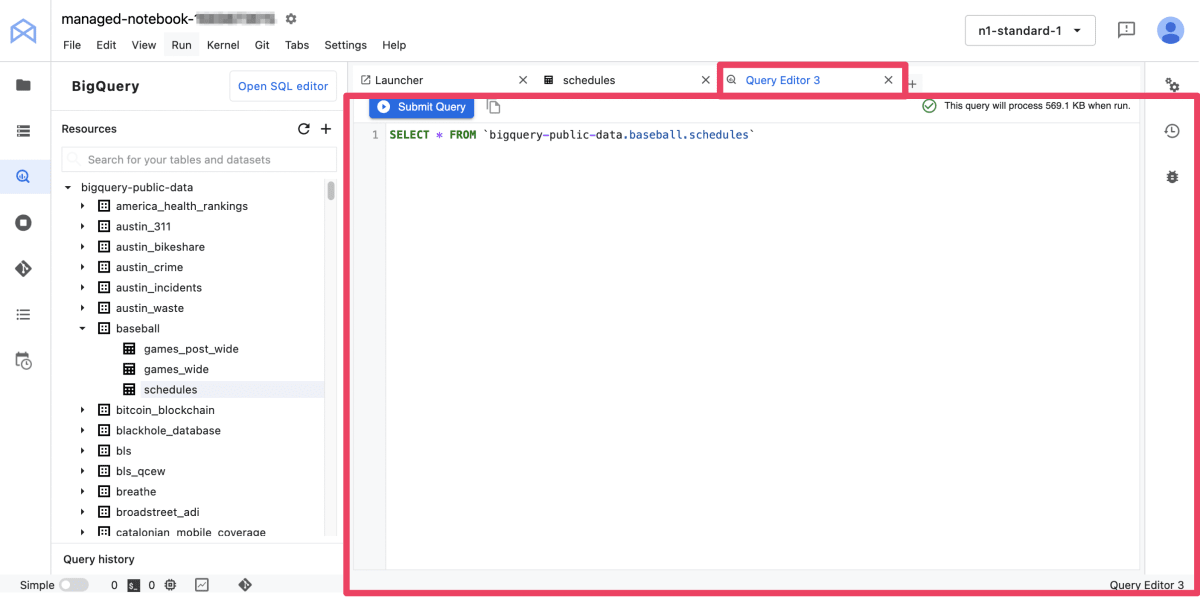Collapse the baseball dataset
Viewport: 1200px width, 612px height.
[83, 328]
